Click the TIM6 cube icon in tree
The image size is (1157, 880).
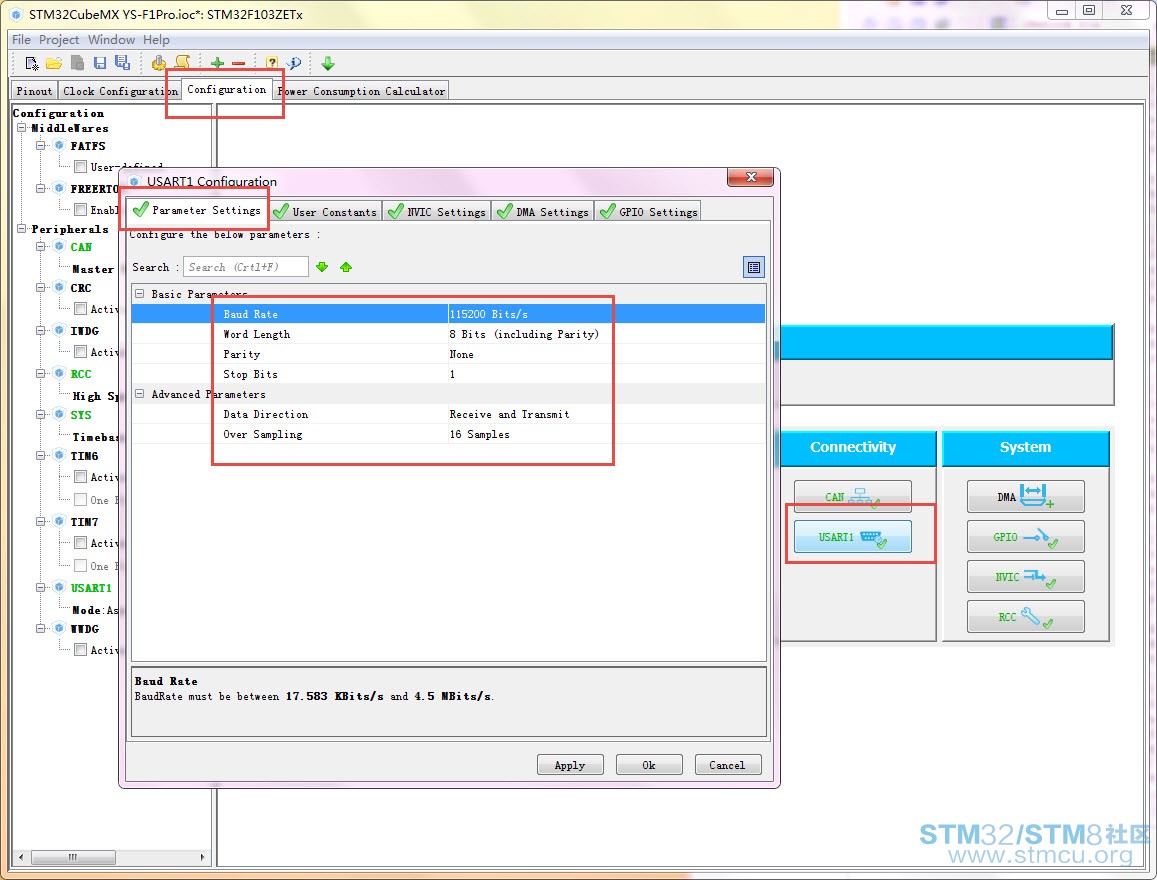click(x=59, y=456)
